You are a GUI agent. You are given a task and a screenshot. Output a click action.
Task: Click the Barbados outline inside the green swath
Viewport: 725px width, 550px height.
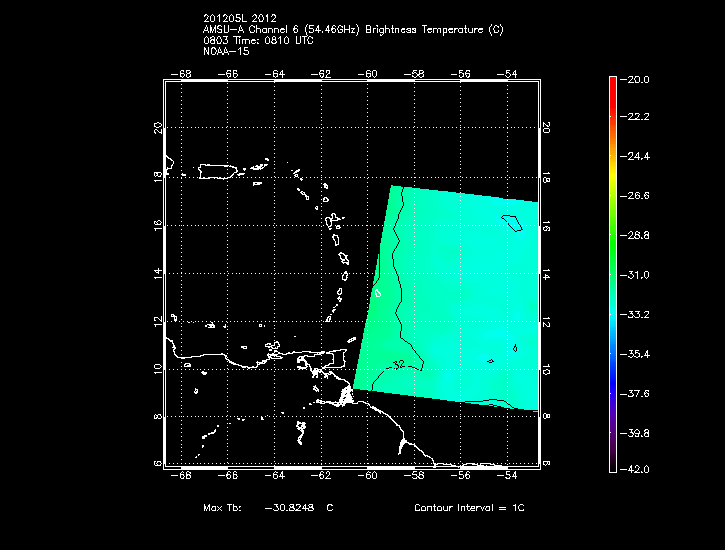(378, 293)
